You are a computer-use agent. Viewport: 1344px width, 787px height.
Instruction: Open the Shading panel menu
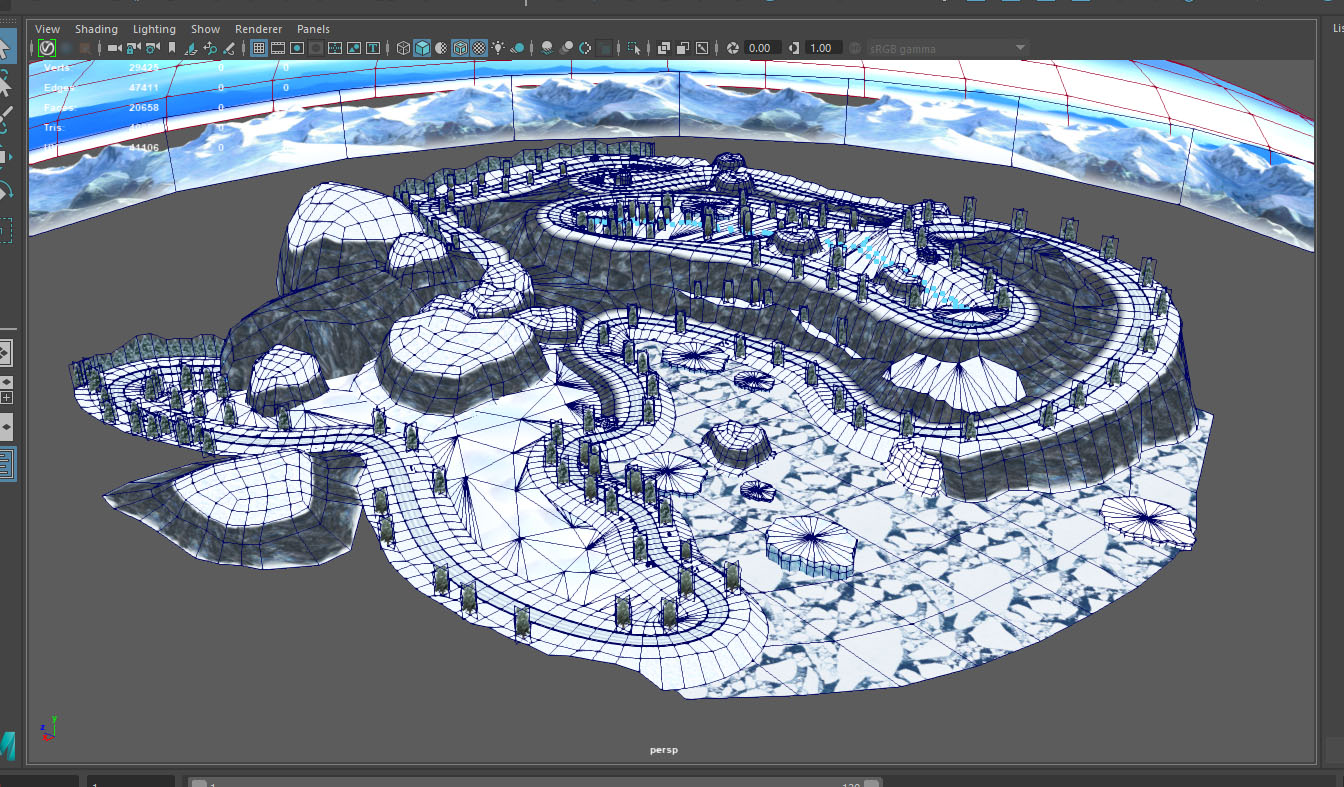pyautogui.click(x=96, y=29)
